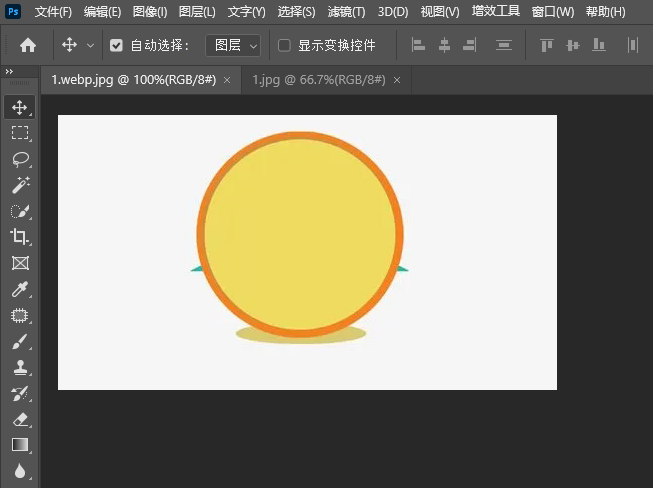Select the Magic Wand tool
653x488 pixels.
pos(20,185)
